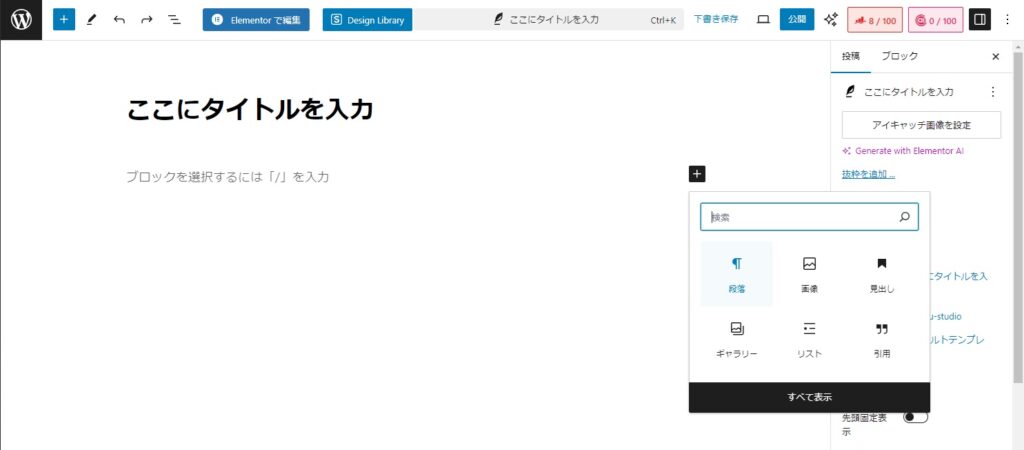1024x450 pixels.
Task: Switch to the ブロック tab
Action: click(899, 56)
